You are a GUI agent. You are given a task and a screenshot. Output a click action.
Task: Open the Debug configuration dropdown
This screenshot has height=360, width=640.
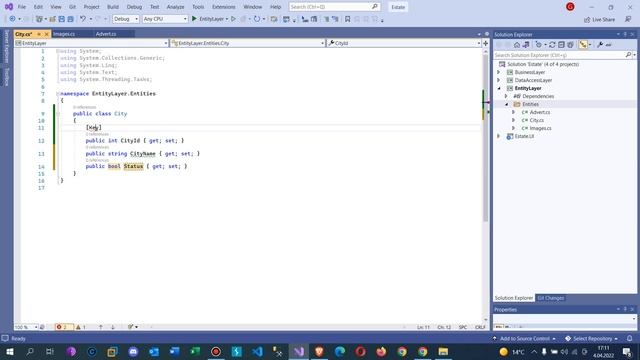point(126,19)
